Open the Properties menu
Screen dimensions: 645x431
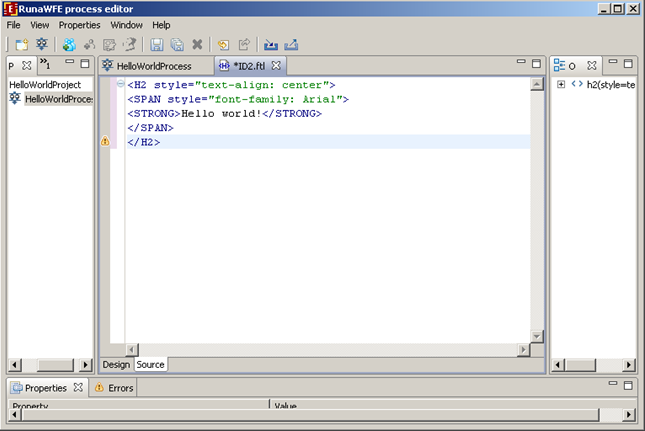click(x=79, y=24)
